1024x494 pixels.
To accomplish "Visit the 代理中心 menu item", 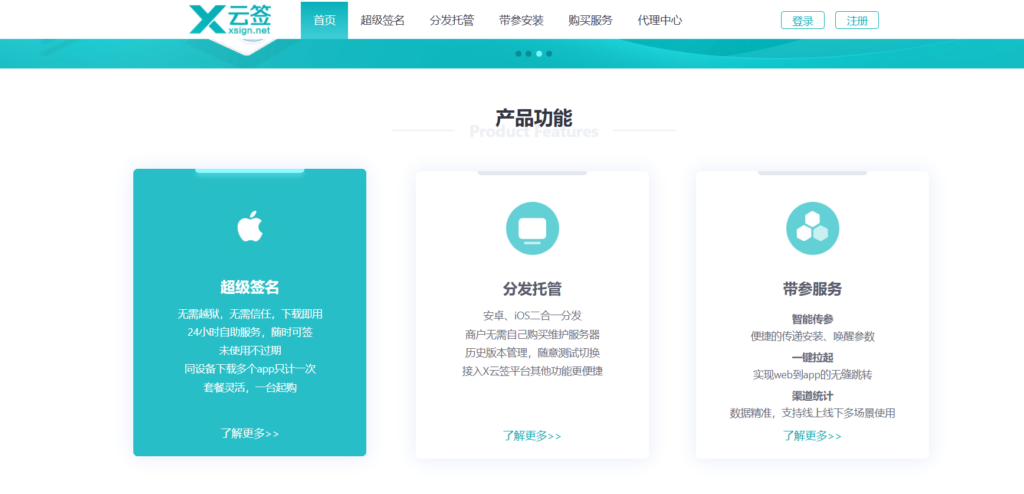I will [659, 20].
